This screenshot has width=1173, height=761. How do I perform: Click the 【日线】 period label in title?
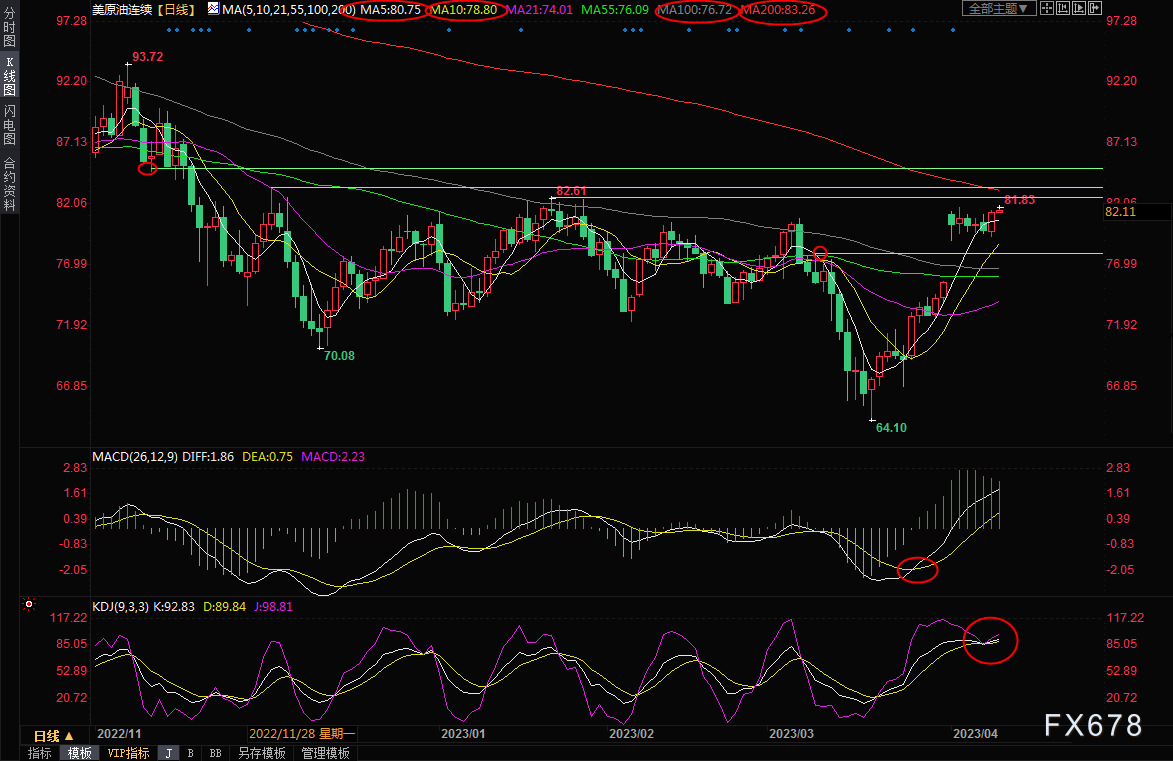coord(177,10)
